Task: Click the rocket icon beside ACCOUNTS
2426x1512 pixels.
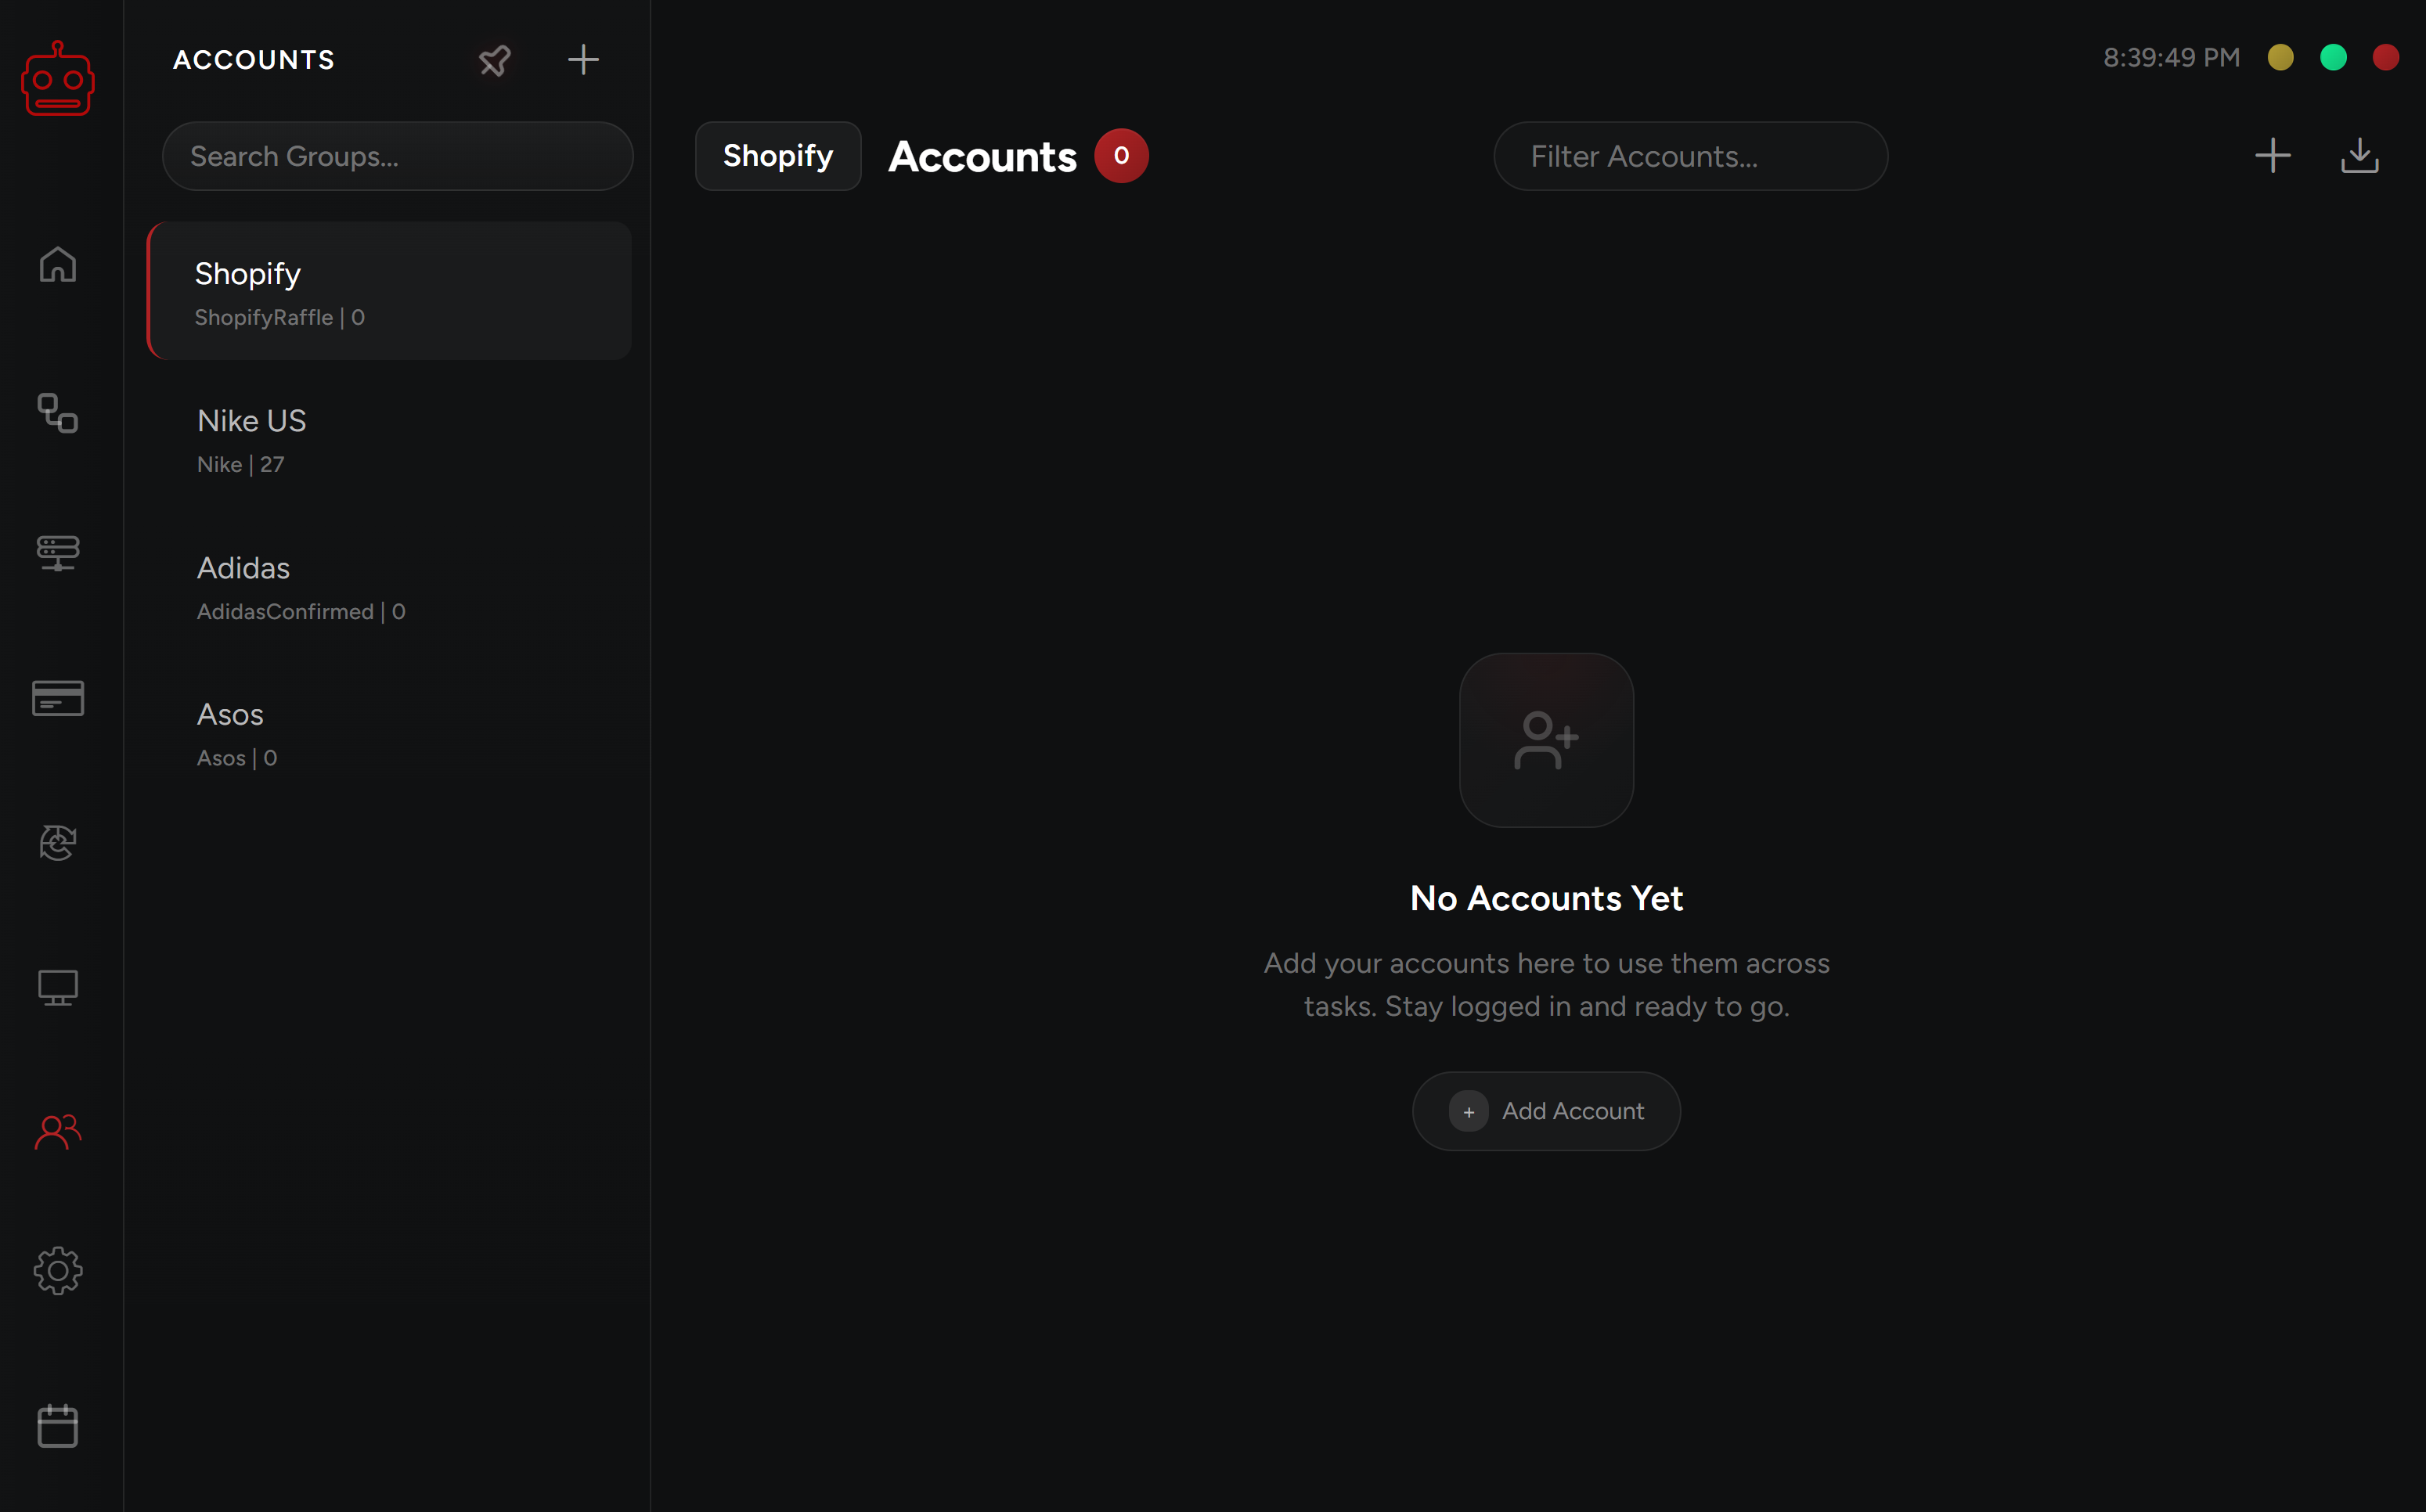Action: pyautogui.click(x=494, y=60)
